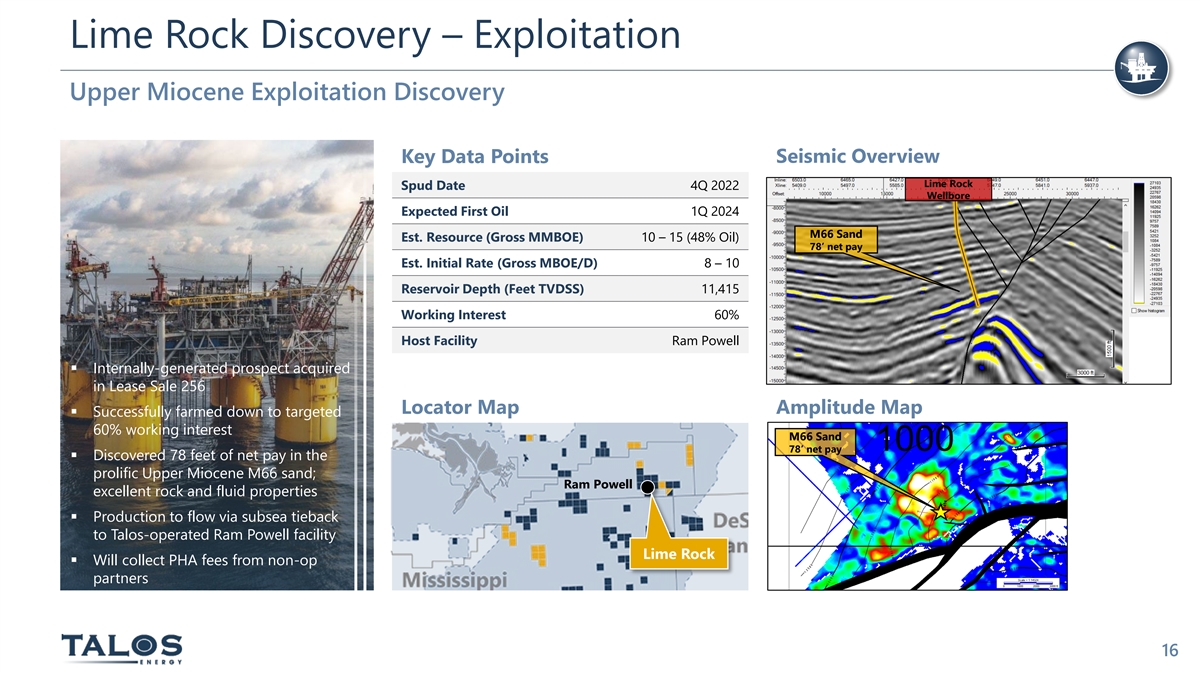Viewport: 1200px width, 675px height.
Task: Click the Lime Rock callout on locator map
Action: tap(679, 554)
